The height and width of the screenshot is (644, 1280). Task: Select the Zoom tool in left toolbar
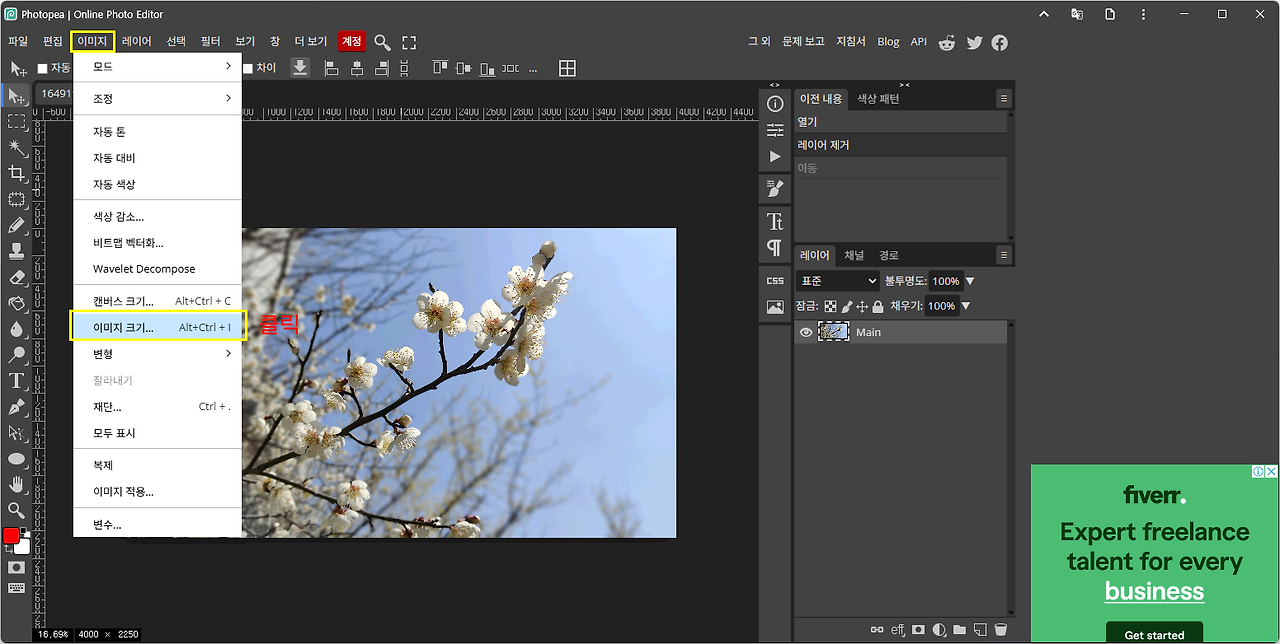tap(17, 510)
